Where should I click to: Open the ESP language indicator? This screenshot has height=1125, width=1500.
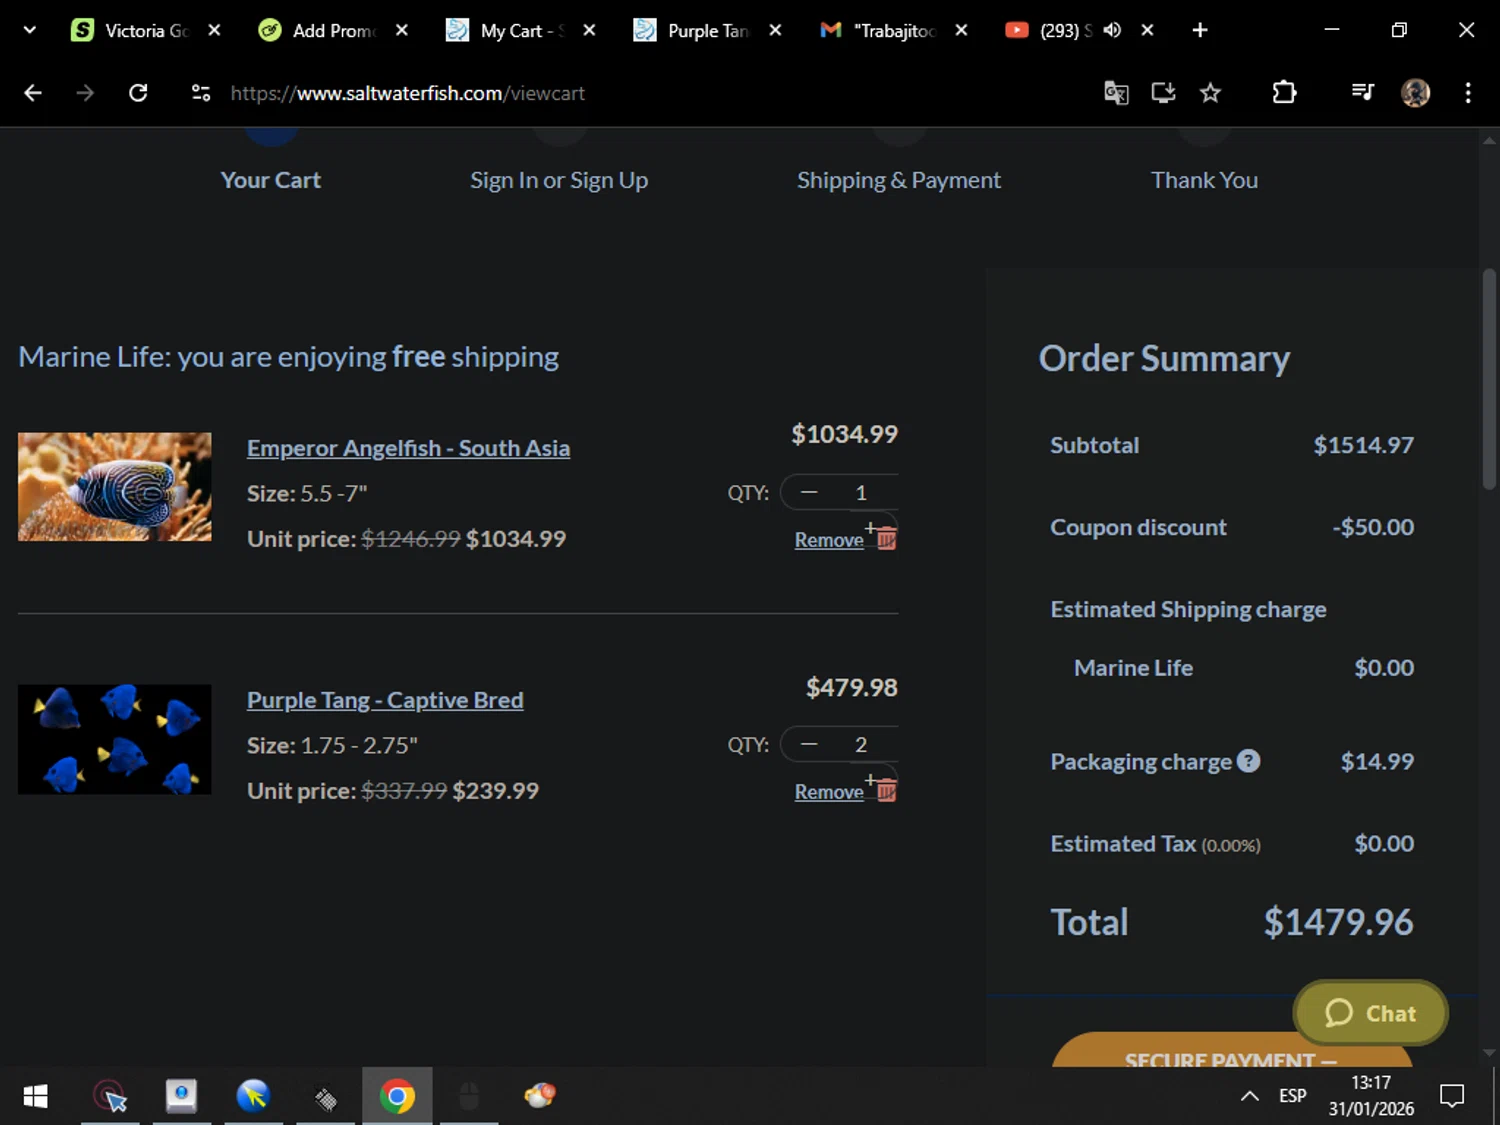(1292, 1096)
